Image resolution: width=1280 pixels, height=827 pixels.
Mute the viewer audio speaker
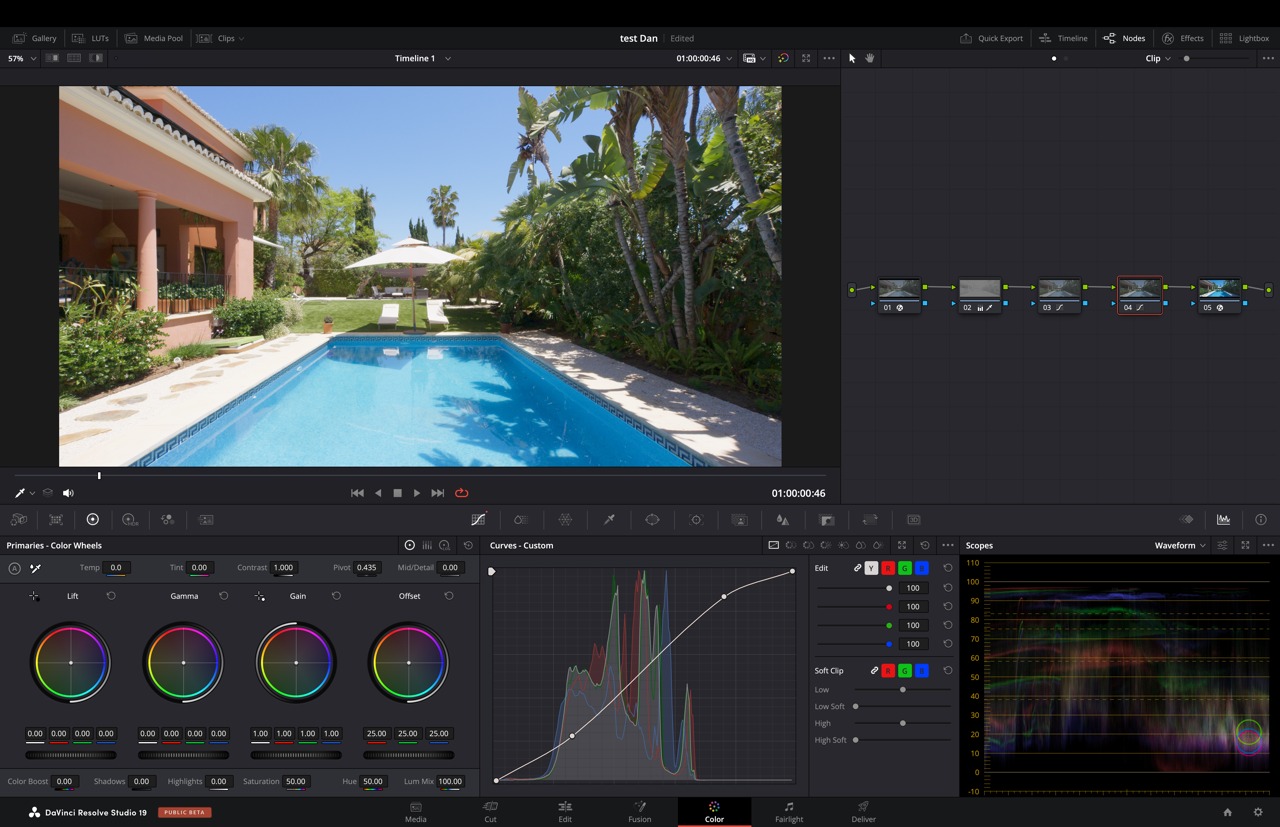pyautogui.click(x=68, y=493)
